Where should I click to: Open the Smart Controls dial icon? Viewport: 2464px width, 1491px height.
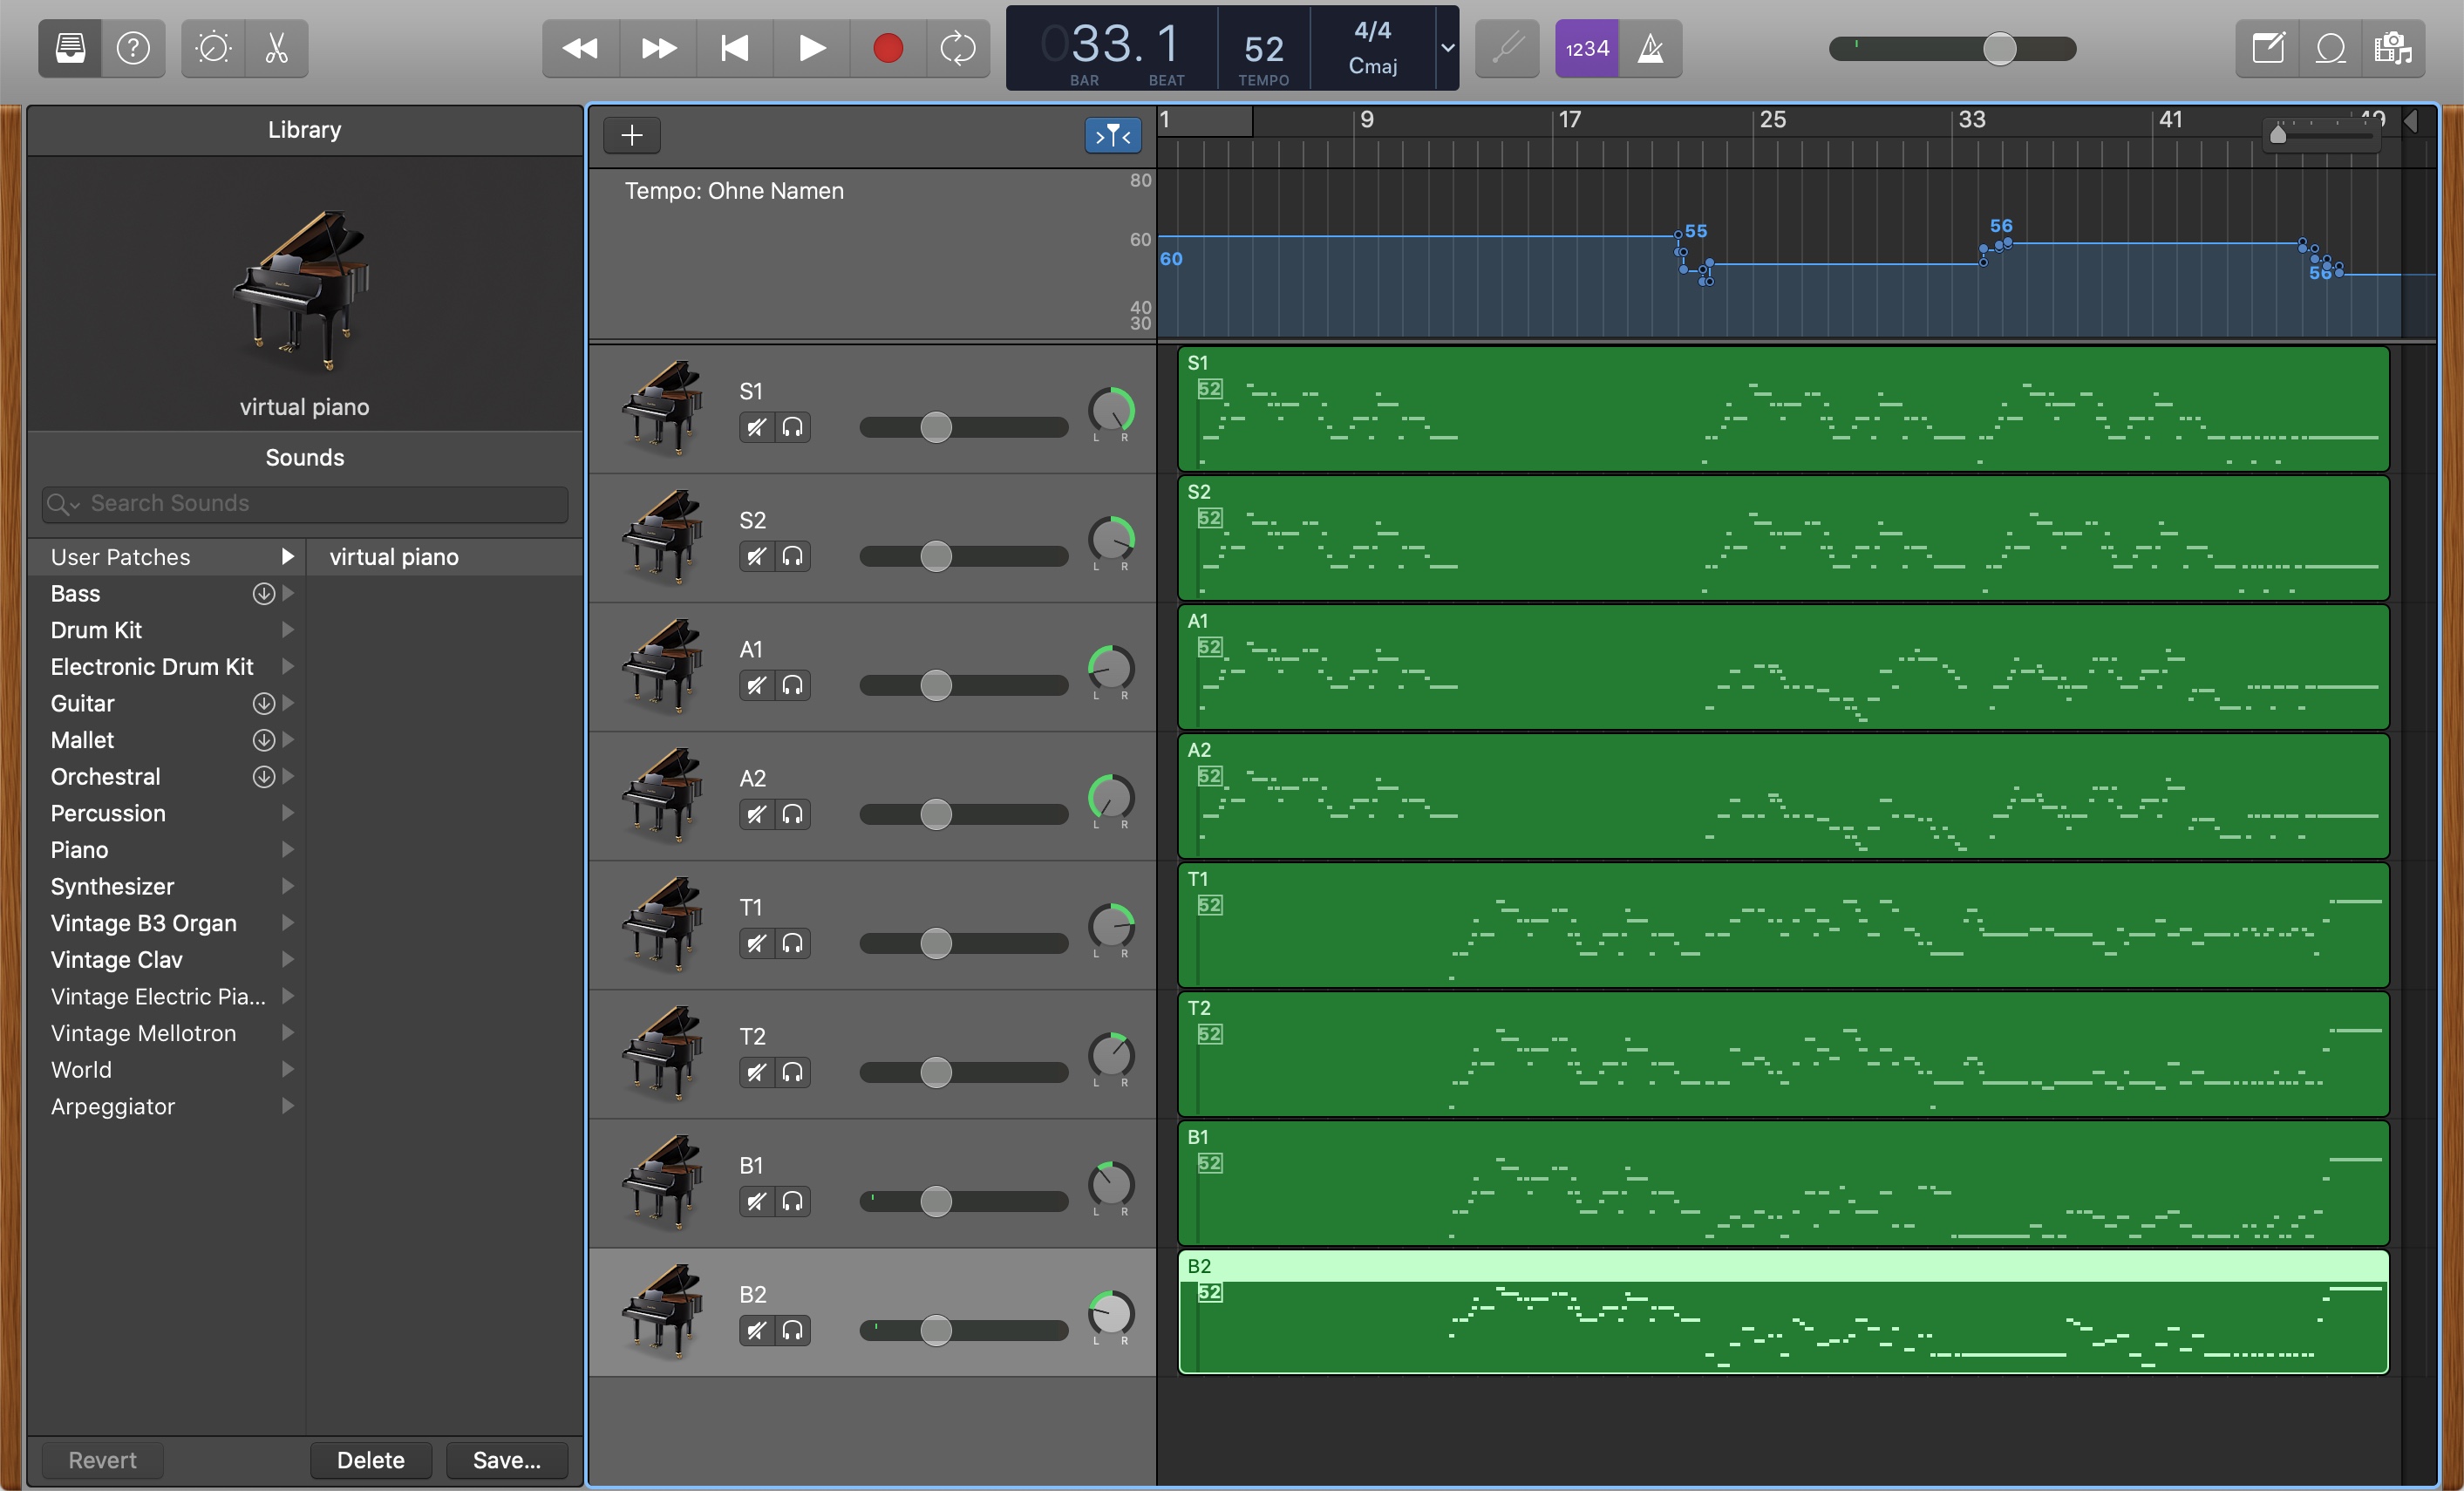pos(213,48)
